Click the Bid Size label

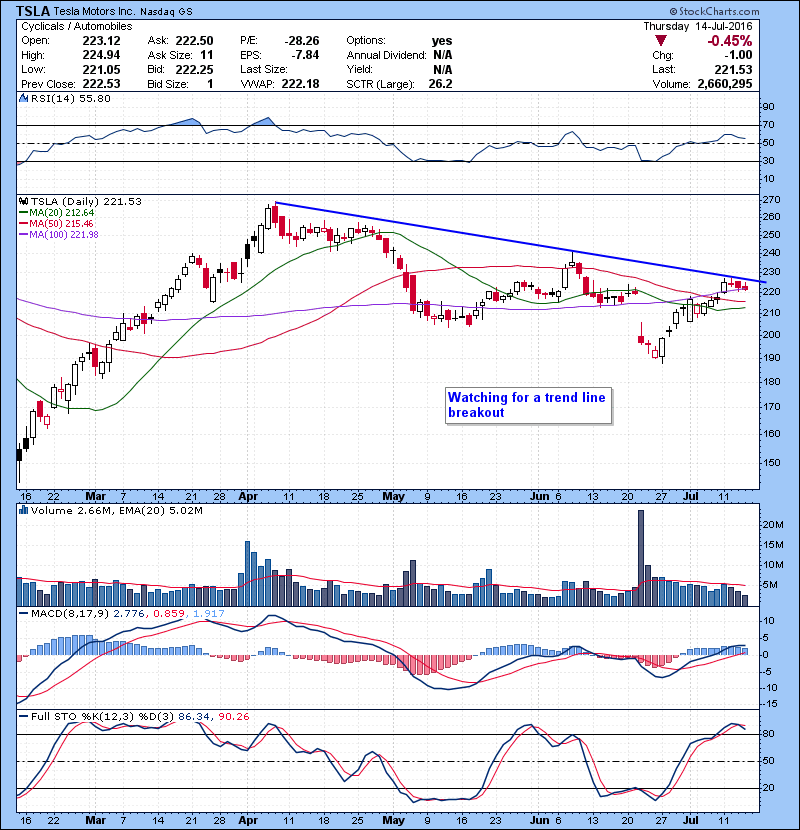[x=168, y=84]
